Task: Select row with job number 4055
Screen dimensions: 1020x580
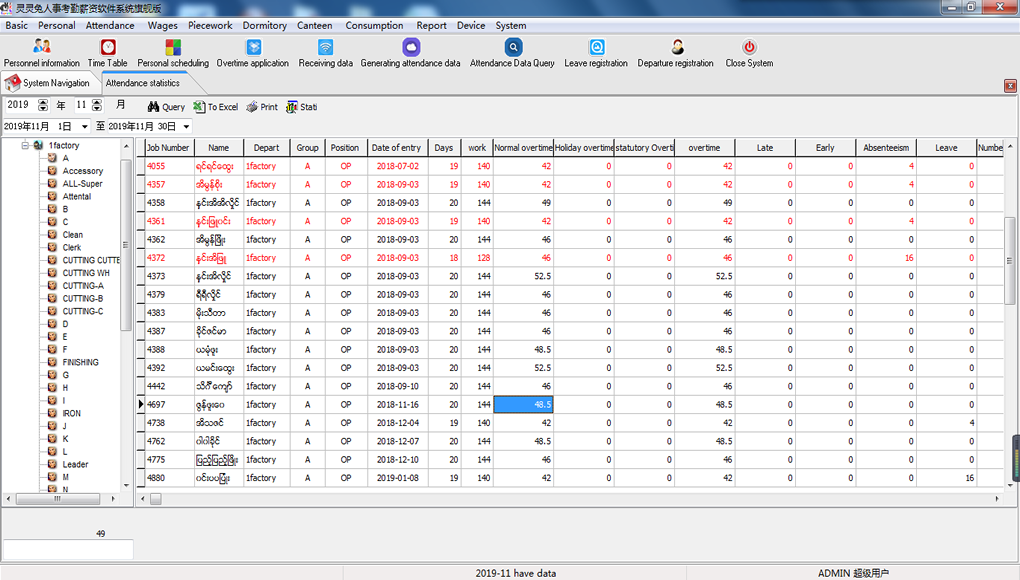Action: (569, 166)
